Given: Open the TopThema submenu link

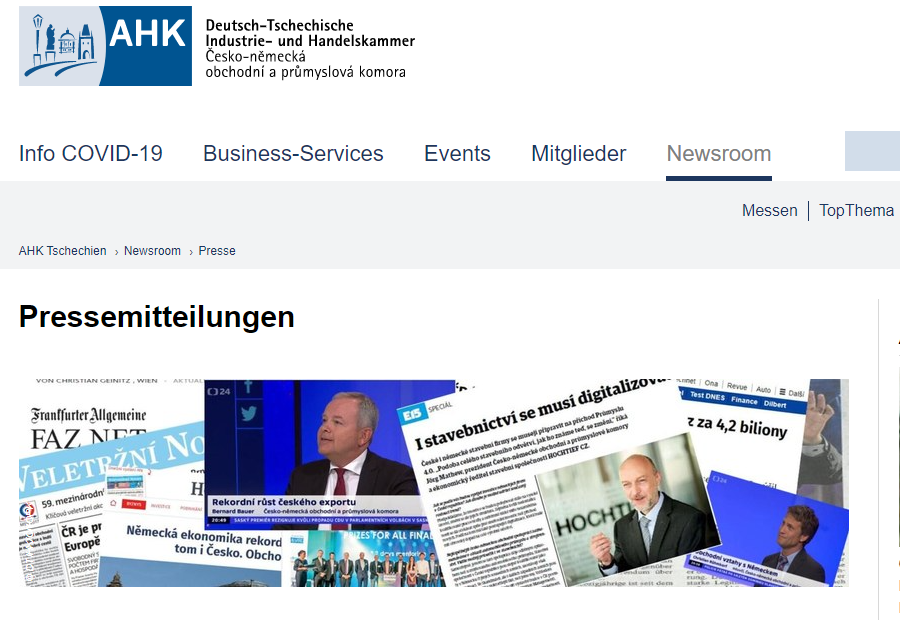Looking at the screenshot, I should [x=856, y=211].
